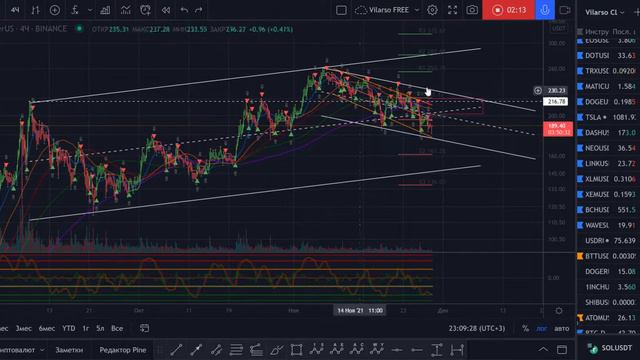
Task: Set the date range to 5л
Action: coord(100,328)
